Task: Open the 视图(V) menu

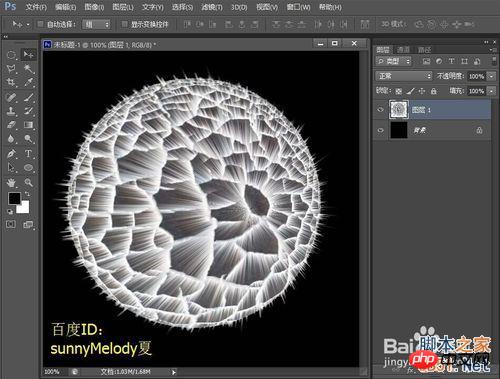Action: pos(267,7)
